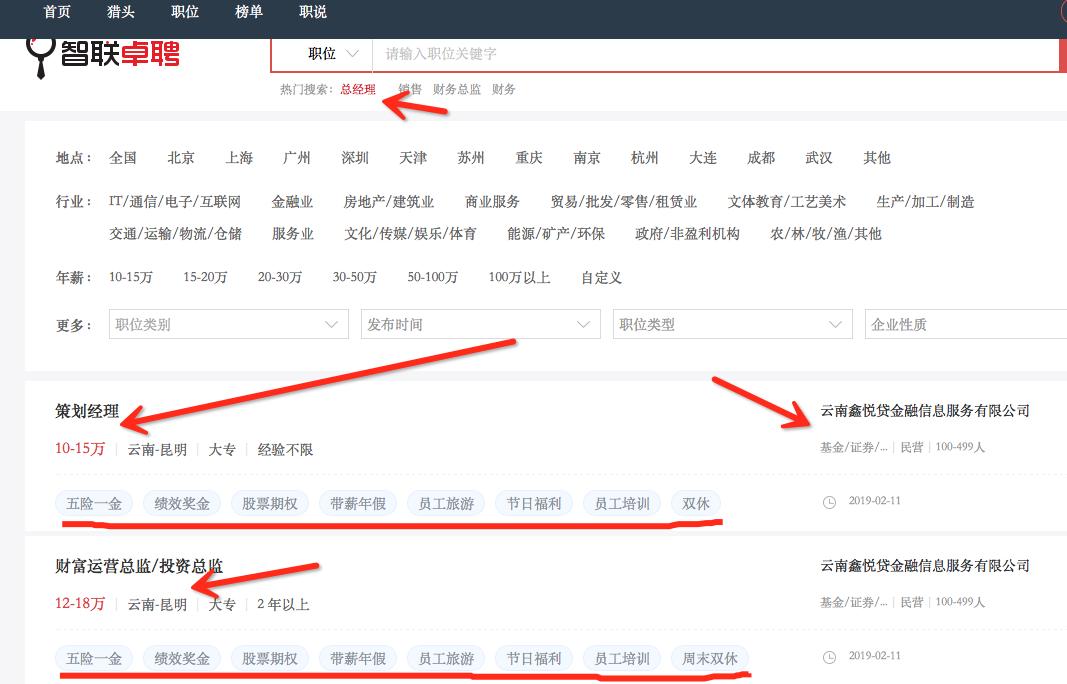Filter jobs by location 北京
Viewport: 1067px width, 684px height.
[x=181, y=157]
